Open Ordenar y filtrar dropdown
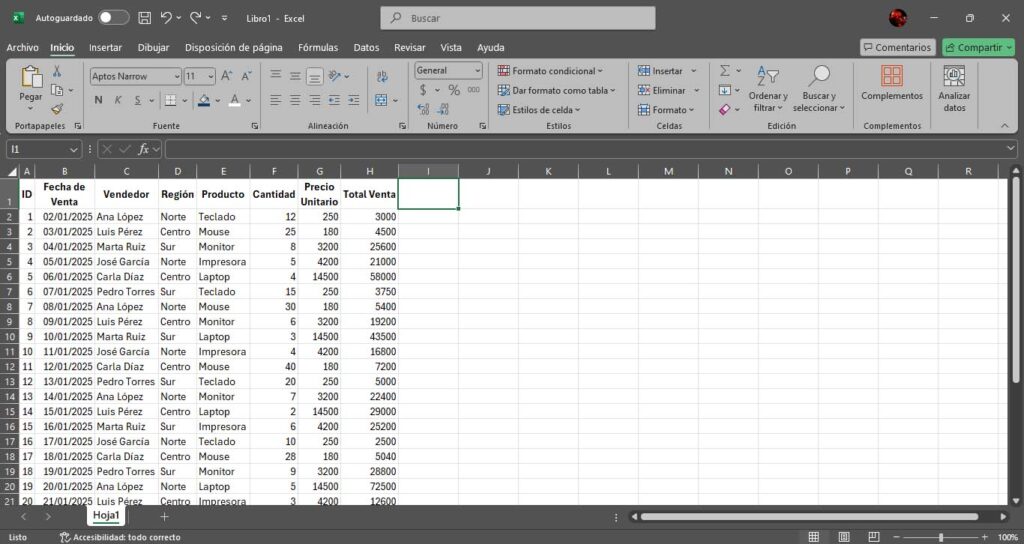This screenshot has width=1024, height=544. (768, 89)
